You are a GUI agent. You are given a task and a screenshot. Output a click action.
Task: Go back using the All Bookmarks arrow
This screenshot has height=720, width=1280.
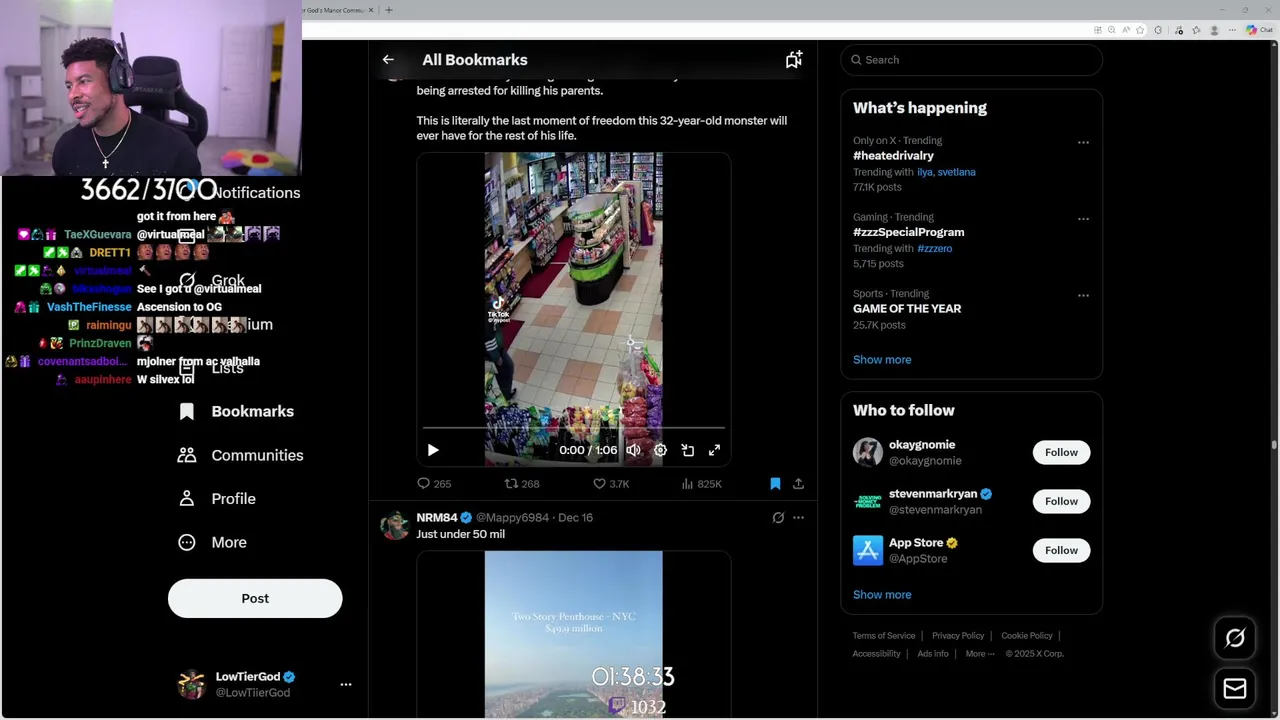(x=388, y=60)
